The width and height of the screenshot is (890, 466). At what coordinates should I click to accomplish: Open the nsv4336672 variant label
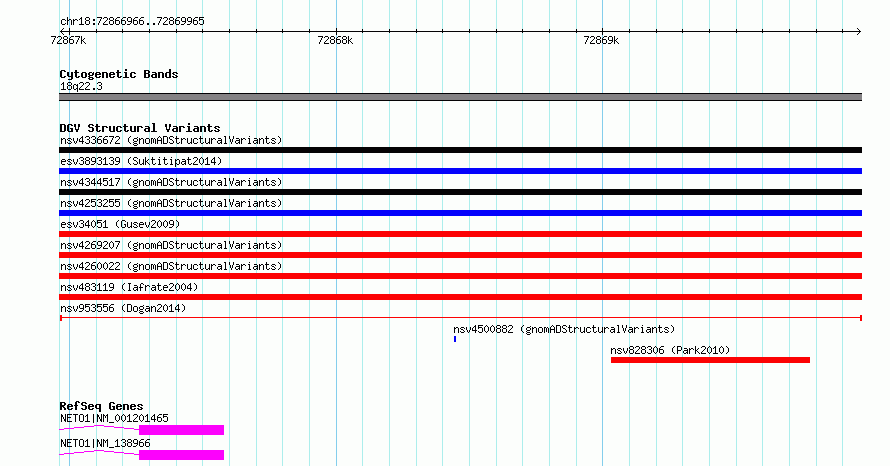tap(171, 140)
